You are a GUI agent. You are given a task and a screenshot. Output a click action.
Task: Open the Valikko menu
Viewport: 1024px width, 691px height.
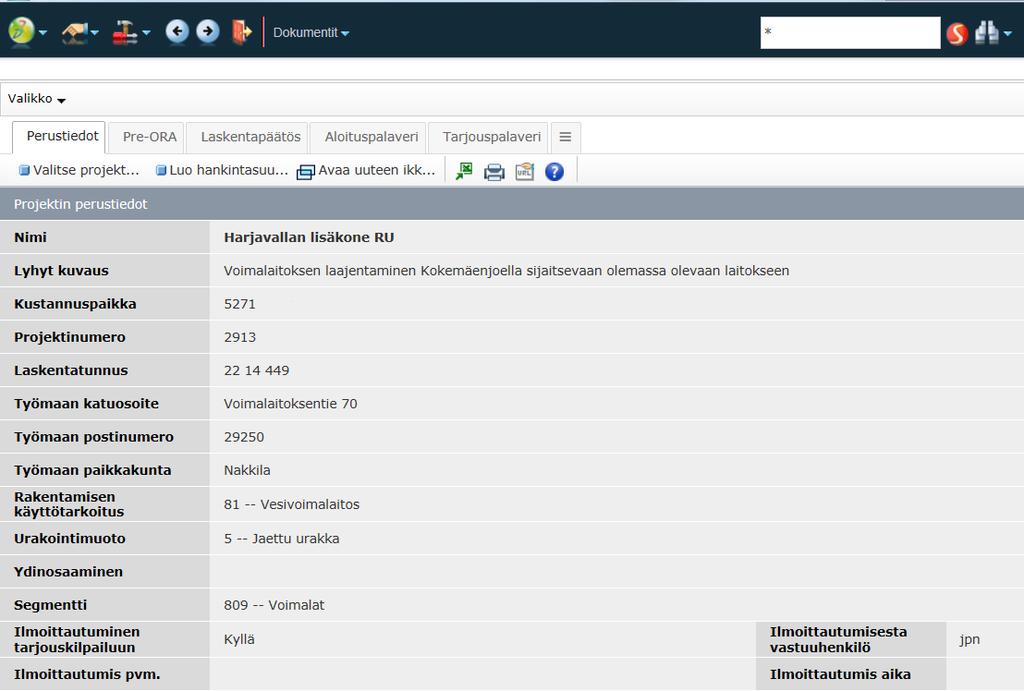pyautogui.click(x=37, y=99)
